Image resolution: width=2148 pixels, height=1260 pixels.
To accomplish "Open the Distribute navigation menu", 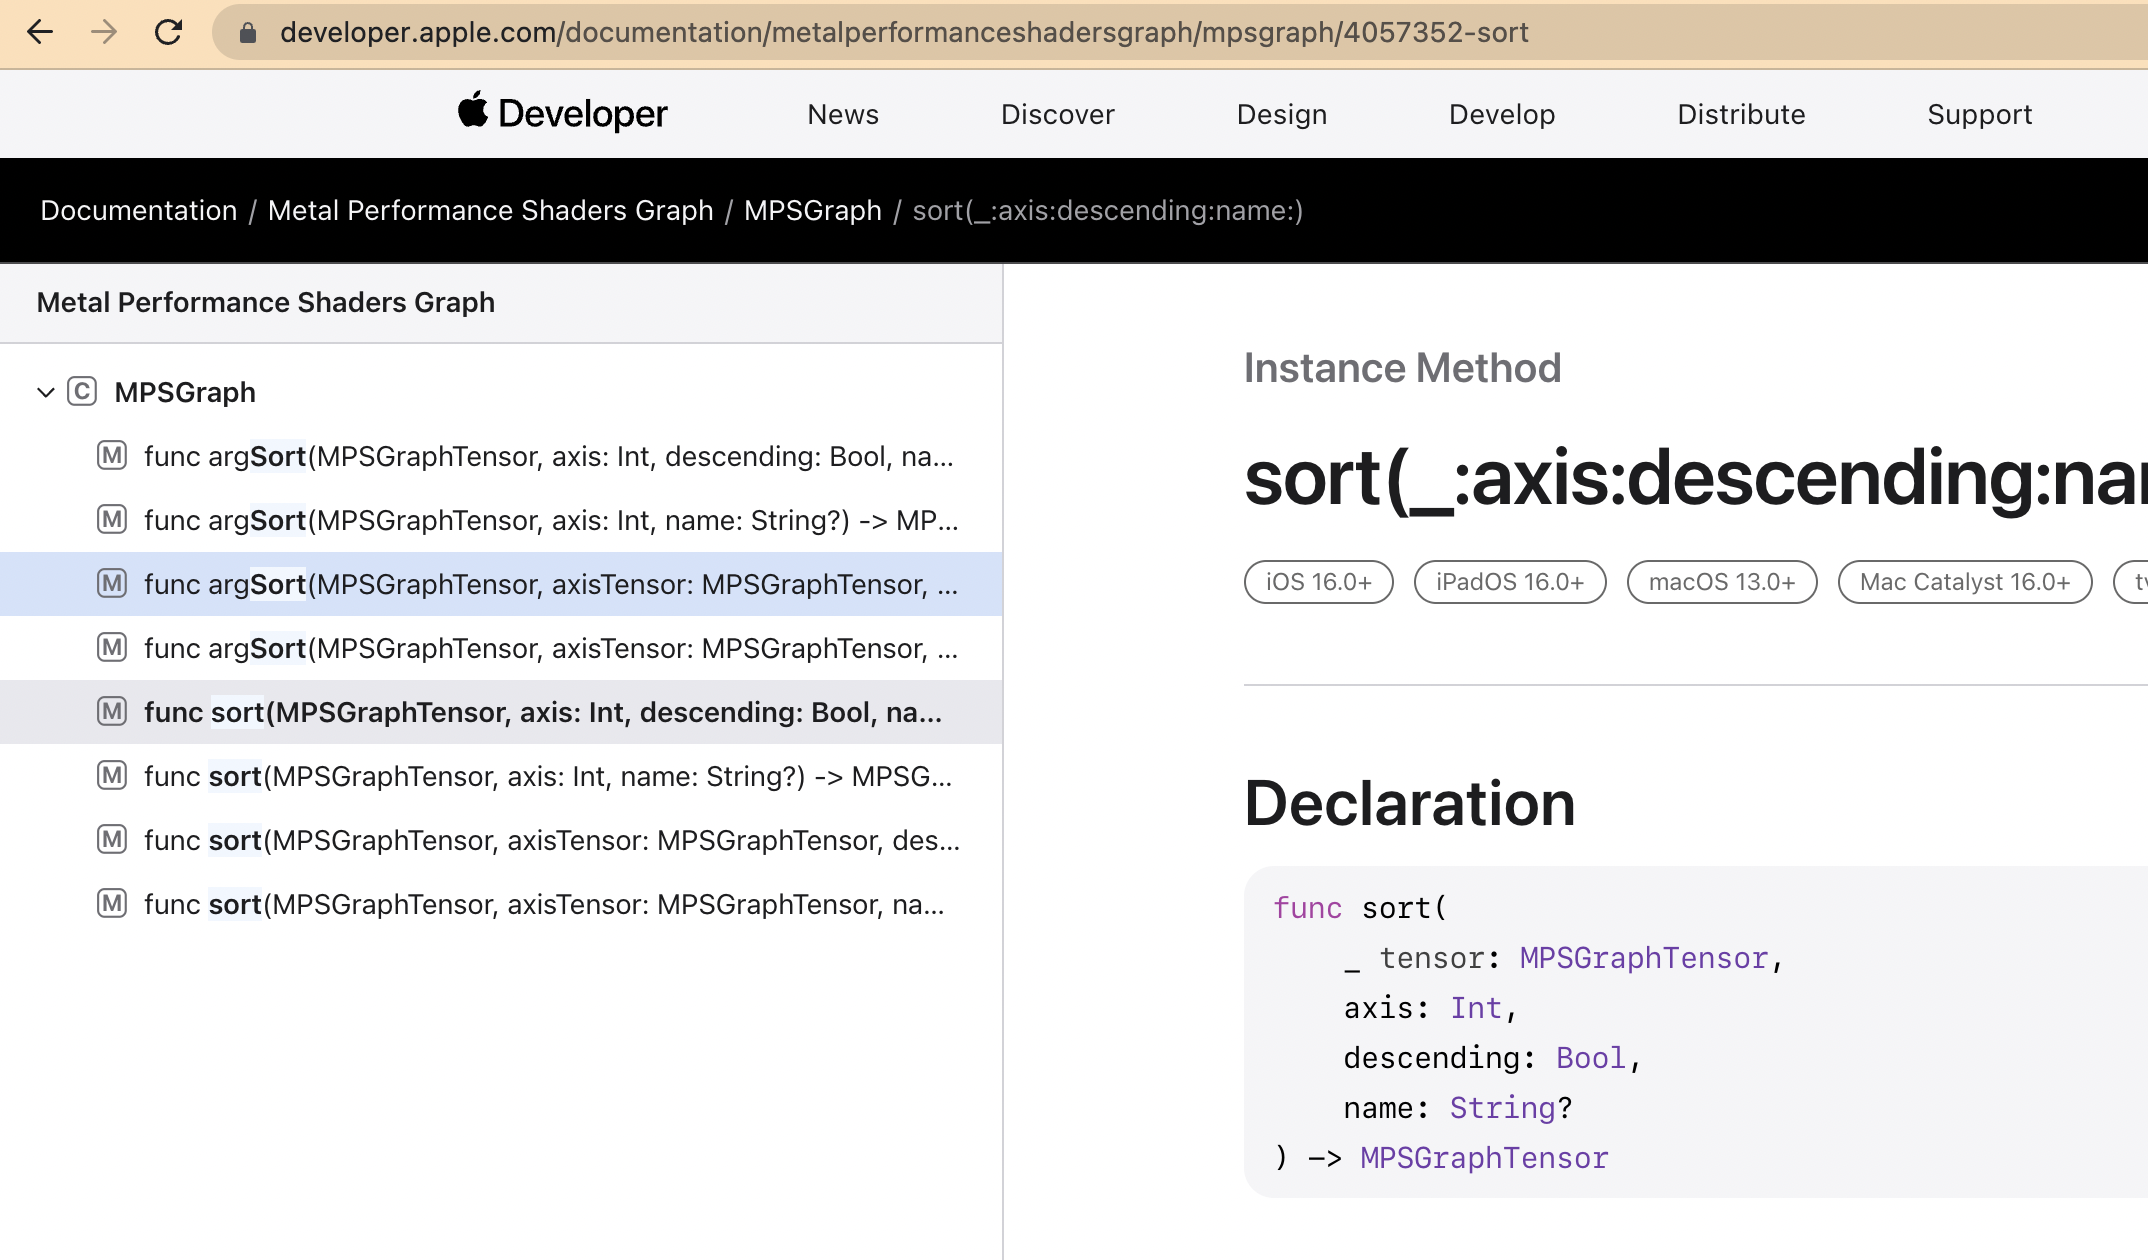I will point(1740,114).
